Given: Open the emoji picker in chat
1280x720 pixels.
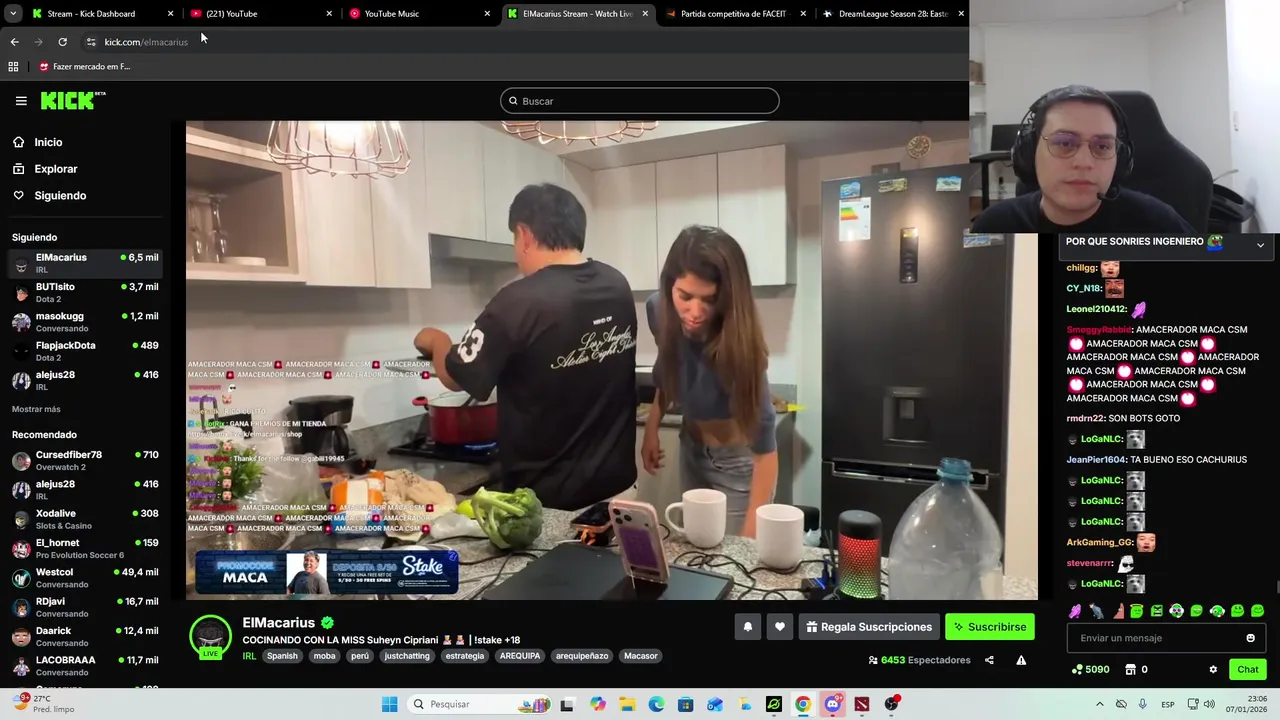Looking at the screenshot, I should pyautogui.click(x=1250, y=638).
